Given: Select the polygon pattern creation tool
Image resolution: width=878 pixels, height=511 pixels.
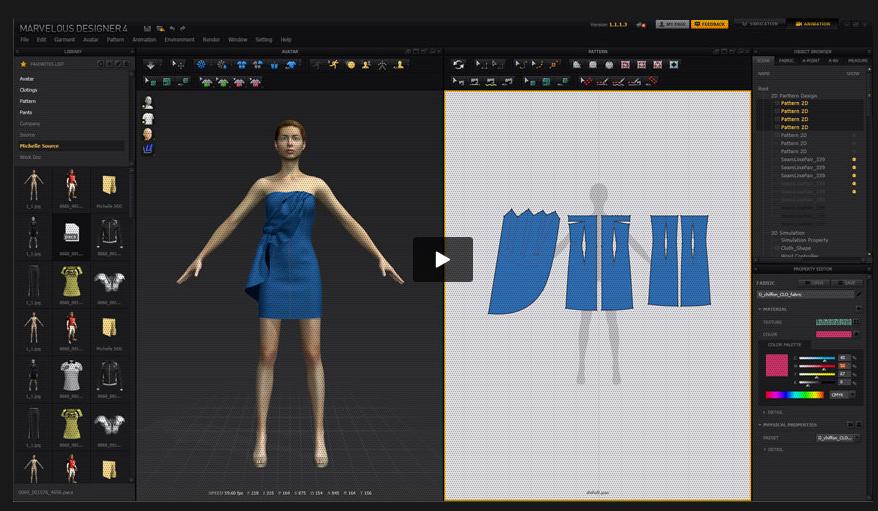Looking at the screenshot, I should point(577,65).
